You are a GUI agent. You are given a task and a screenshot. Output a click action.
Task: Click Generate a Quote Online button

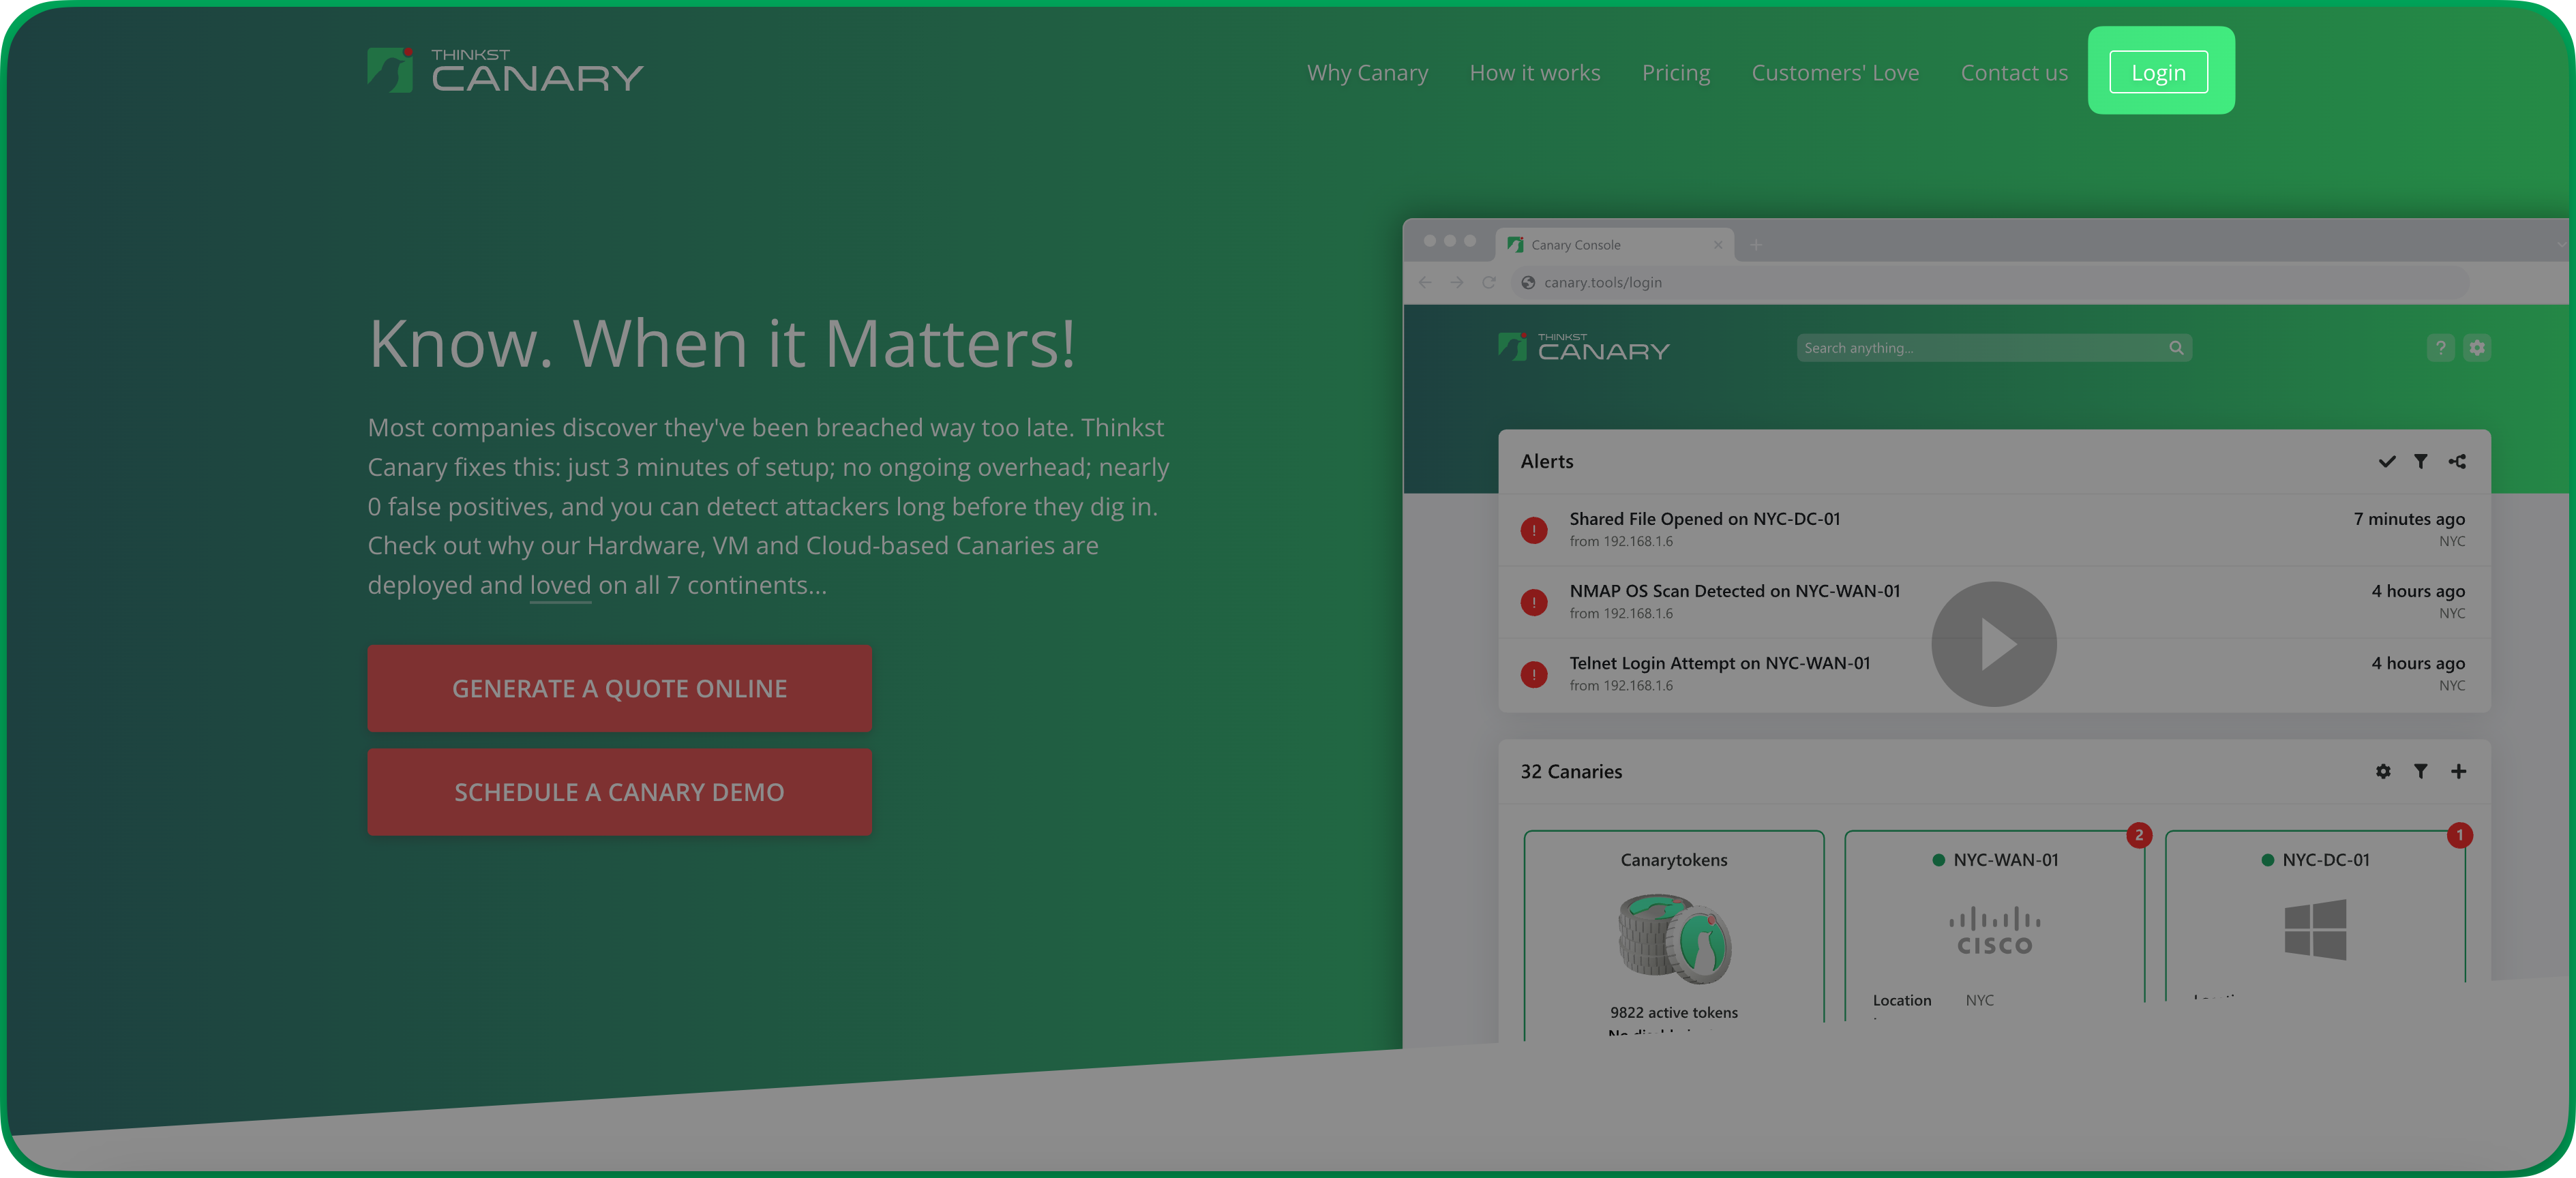(619, 688)
